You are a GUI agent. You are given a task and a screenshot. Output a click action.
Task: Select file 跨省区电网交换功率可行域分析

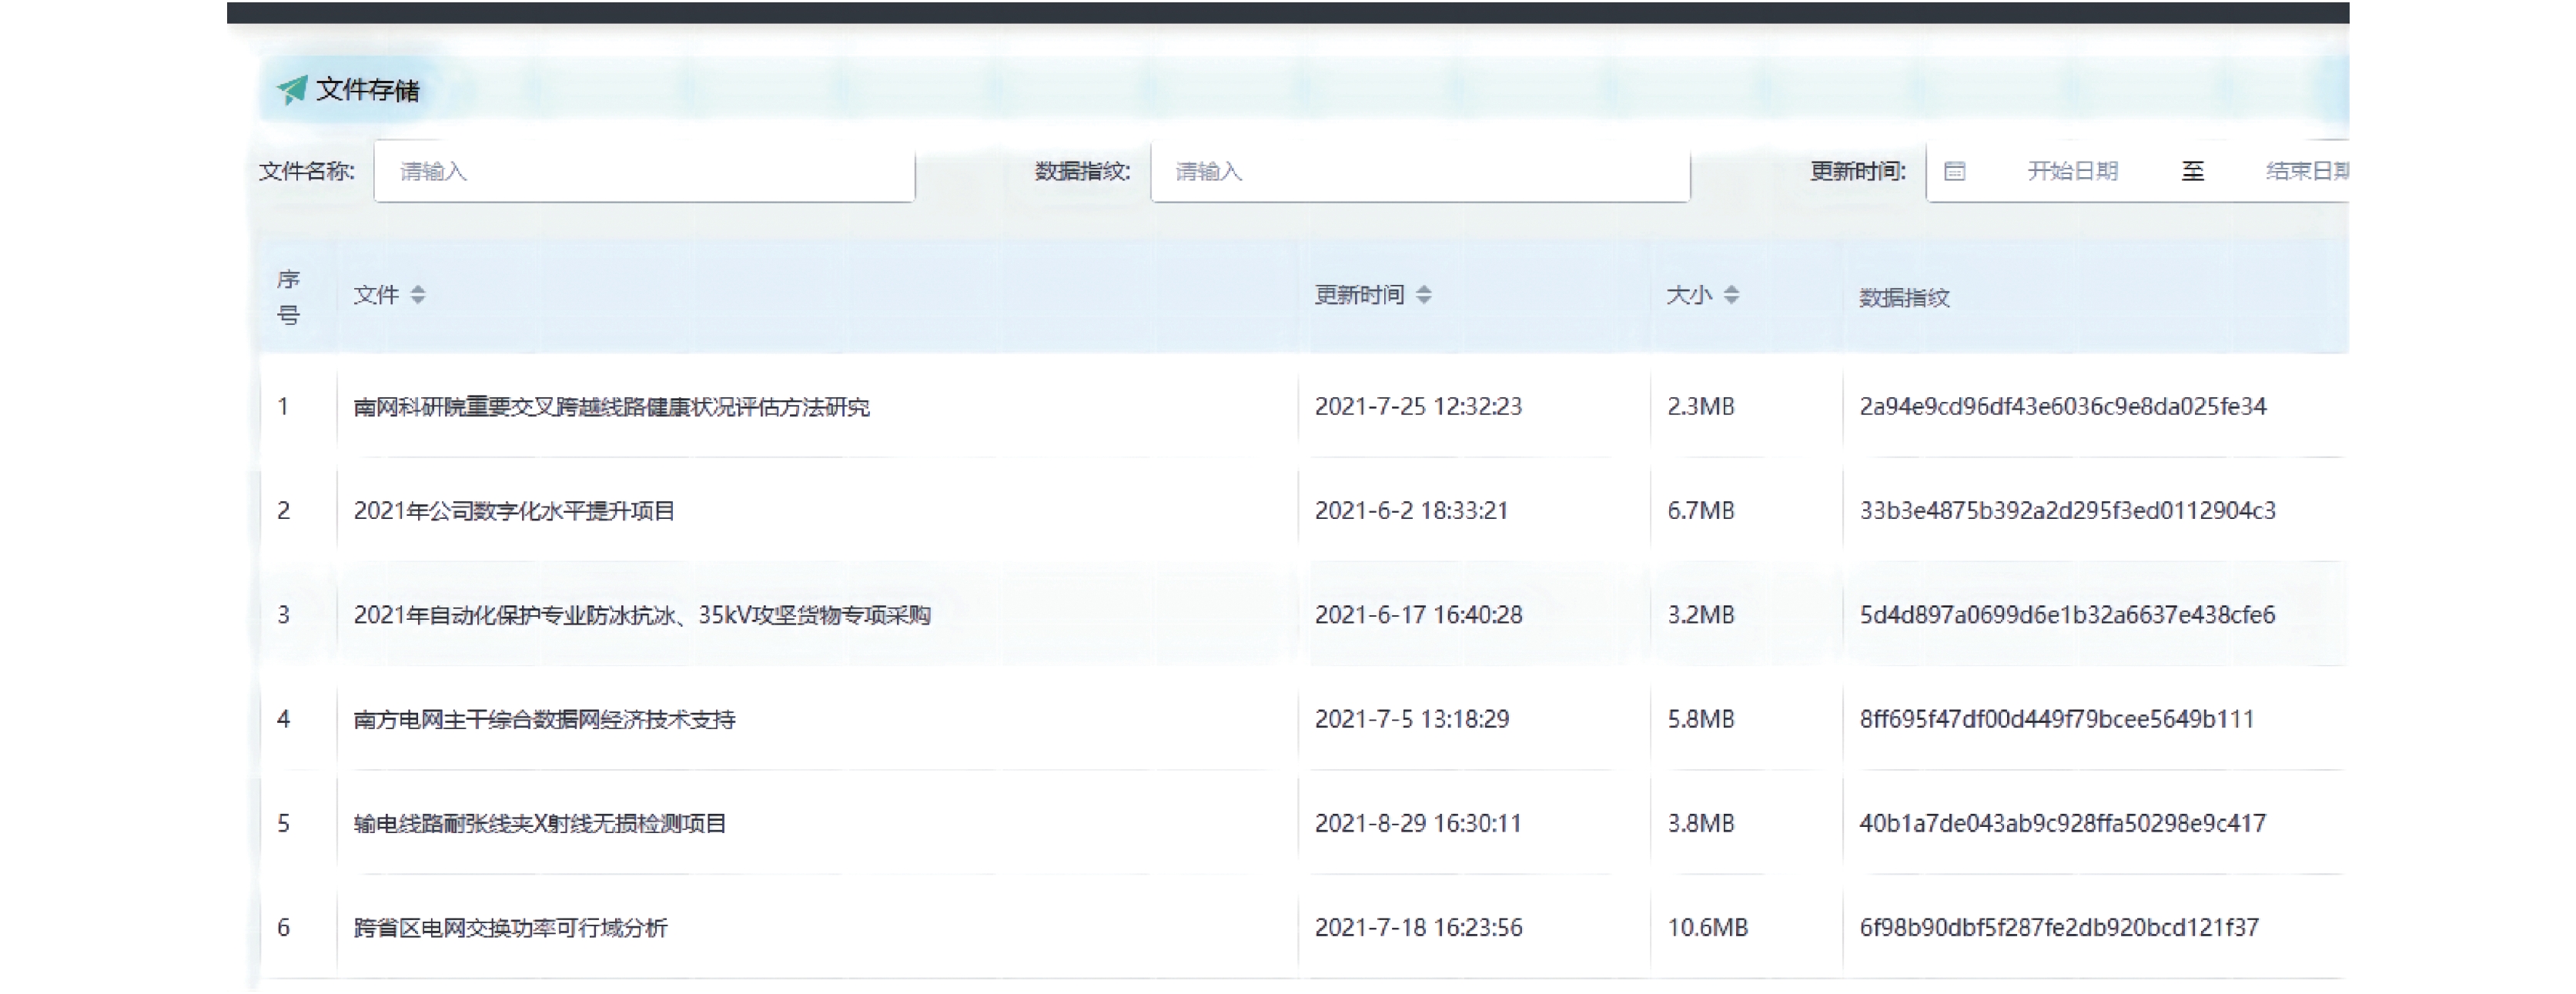tap(510, 927)
